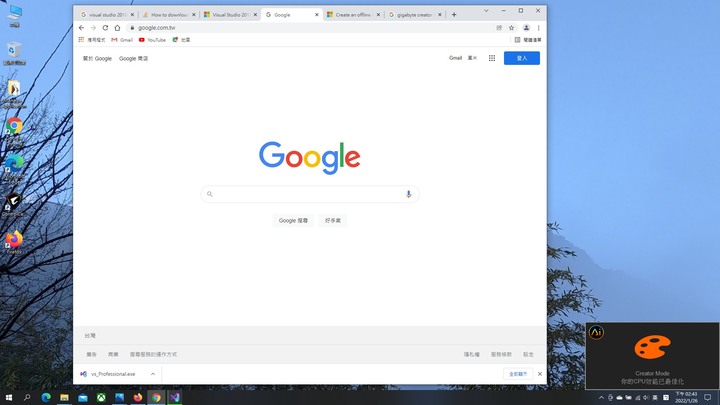Open the reading list panel

(528, 40)
